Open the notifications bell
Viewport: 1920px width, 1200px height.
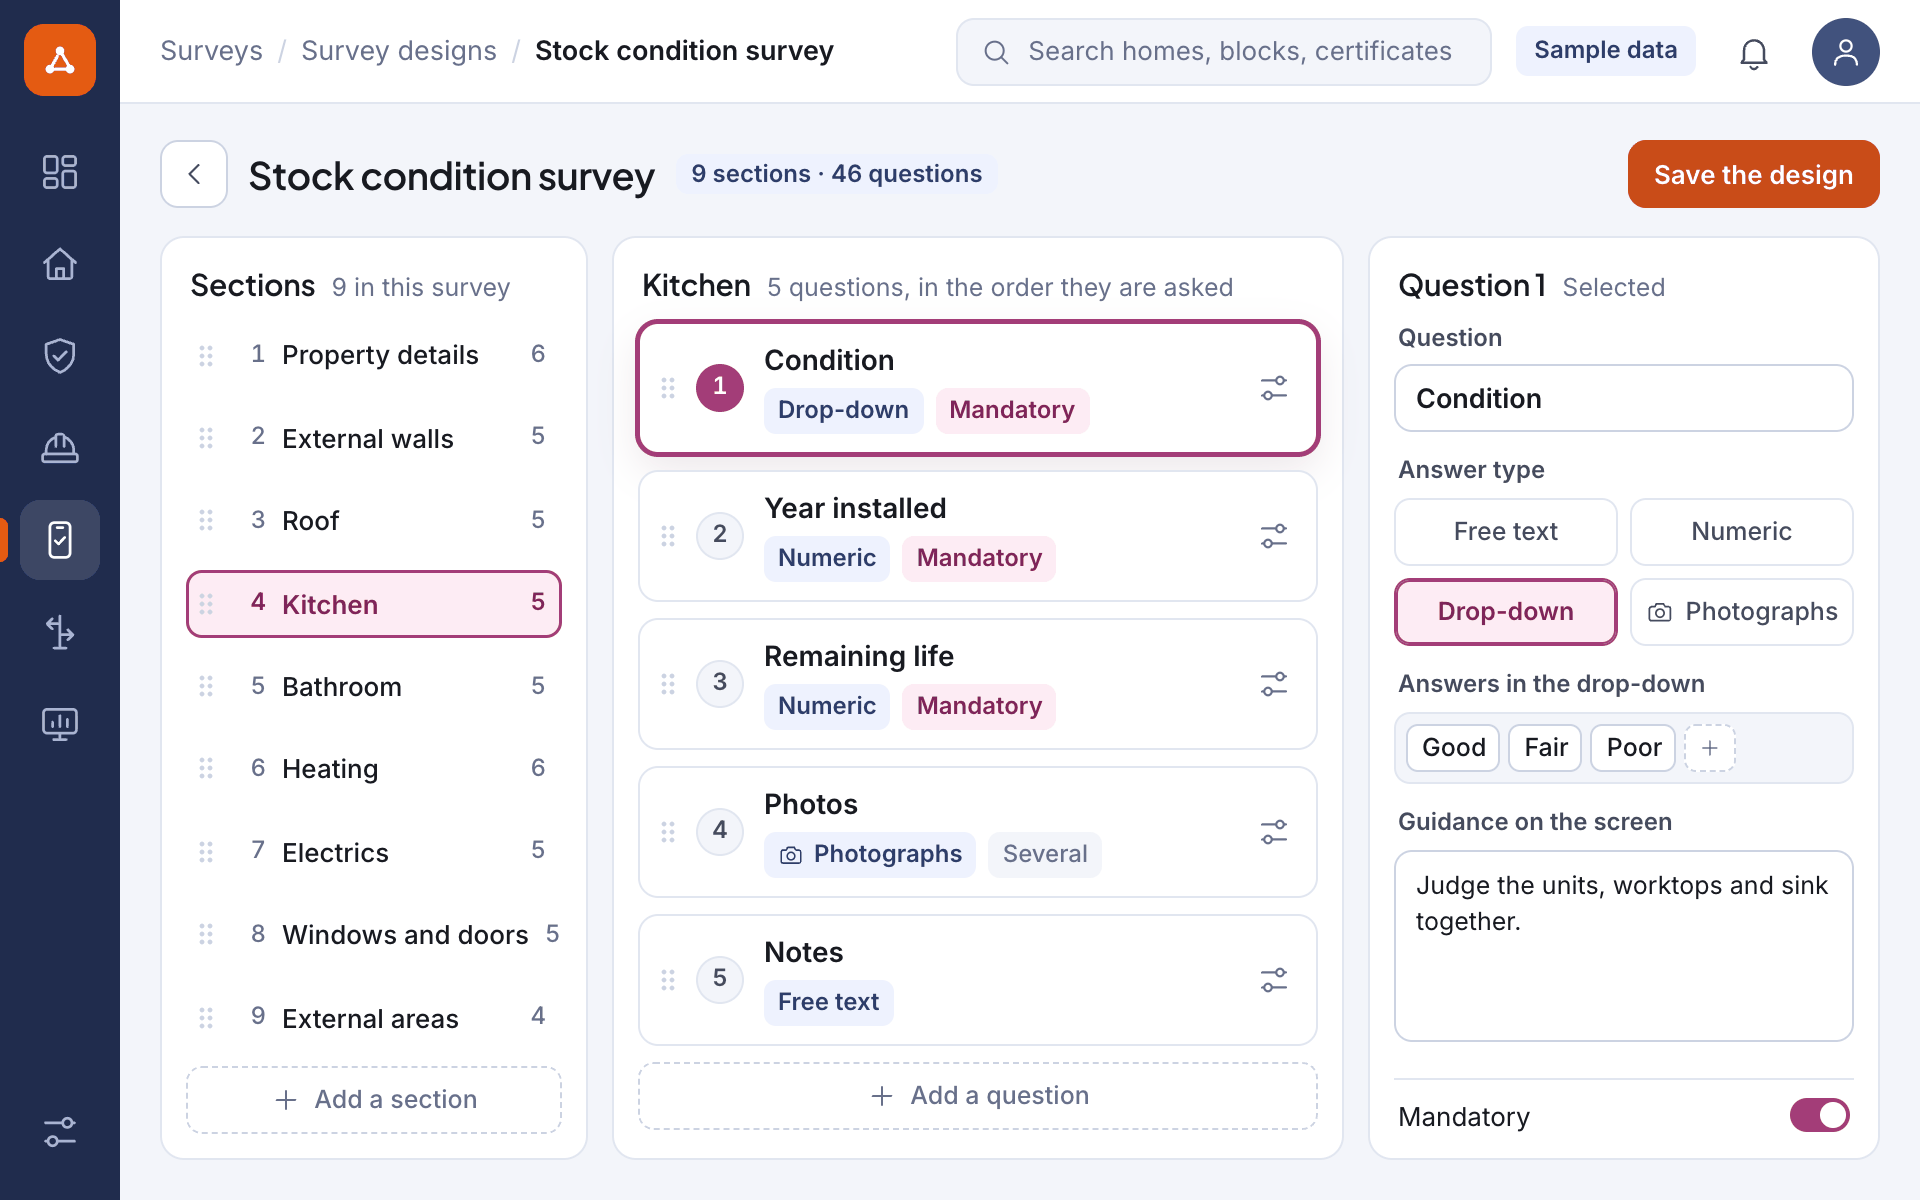point(1754,52)
